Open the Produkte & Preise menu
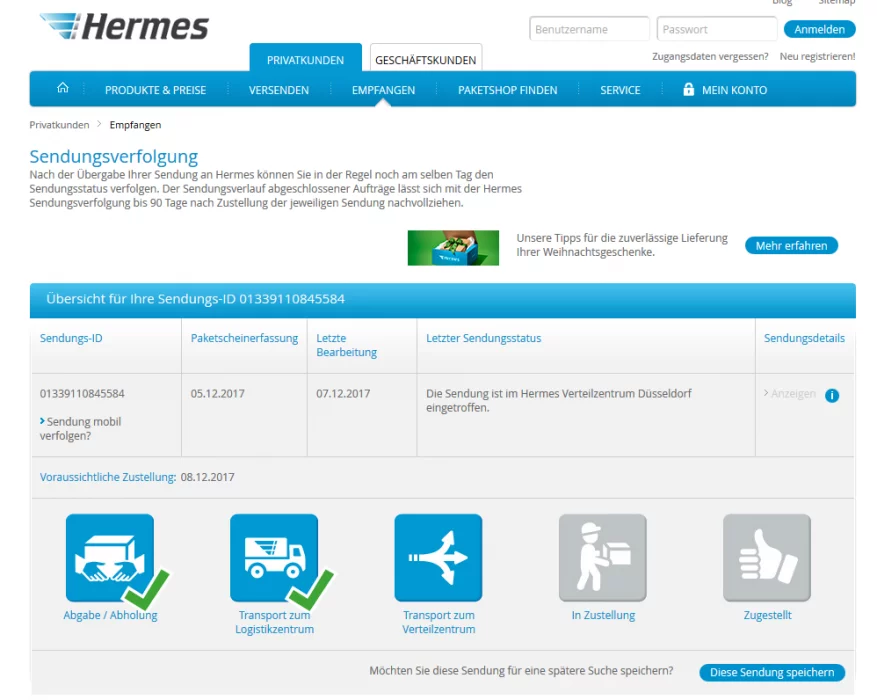This screenshot has height=700, width=877. (155, 90)
